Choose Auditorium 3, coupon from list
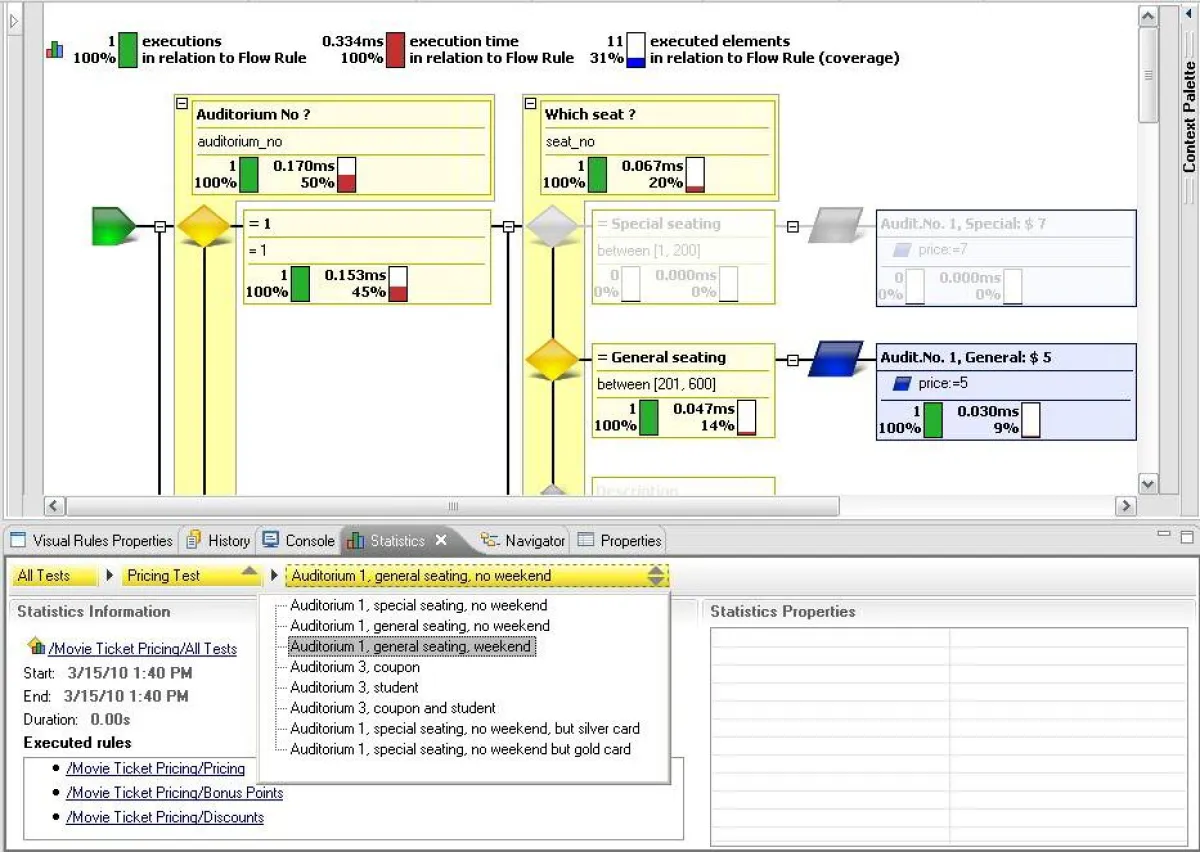Screen dimensions: 1200x852 (355, 667)
